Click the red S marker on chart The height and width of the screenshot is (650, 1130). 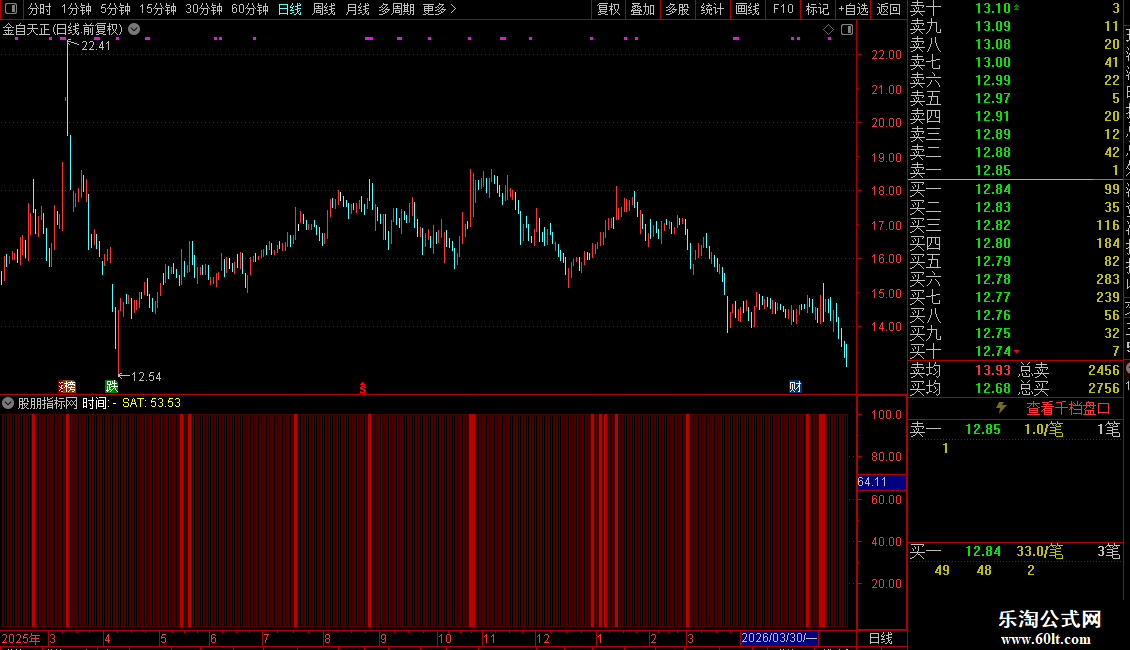(362, 388)
